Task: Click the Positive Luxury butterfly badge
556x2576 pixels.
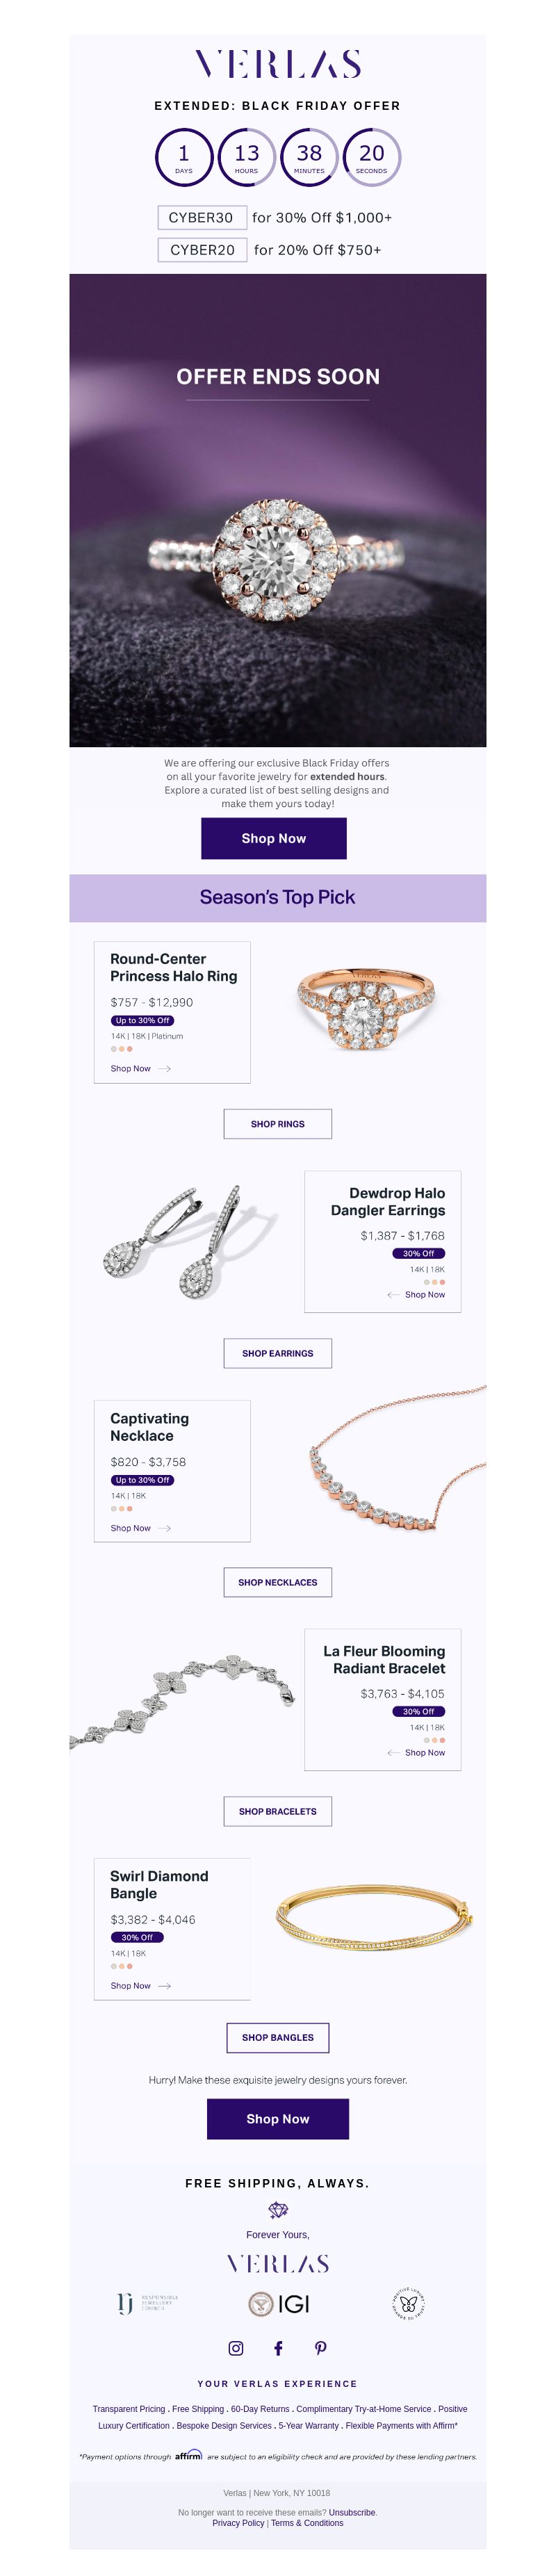Action: click(408, 2304)
